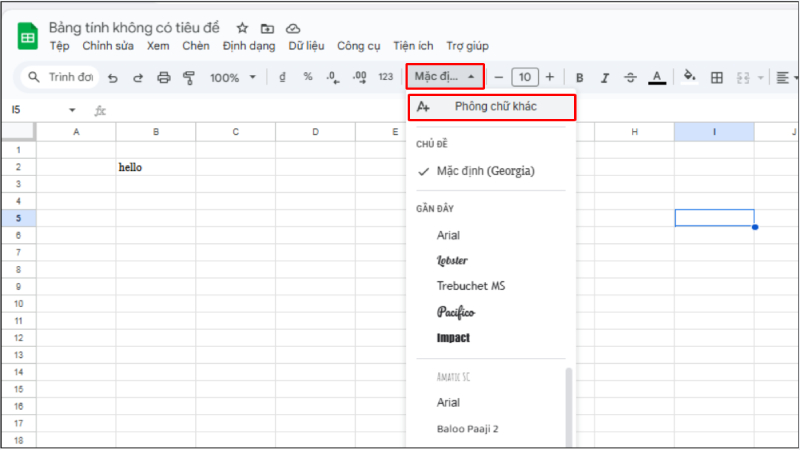Click the Google Sheets home logo
Image resolution: width=800 pixels, height=450 pixels.
pyautogui.click(x=28, y=36)
